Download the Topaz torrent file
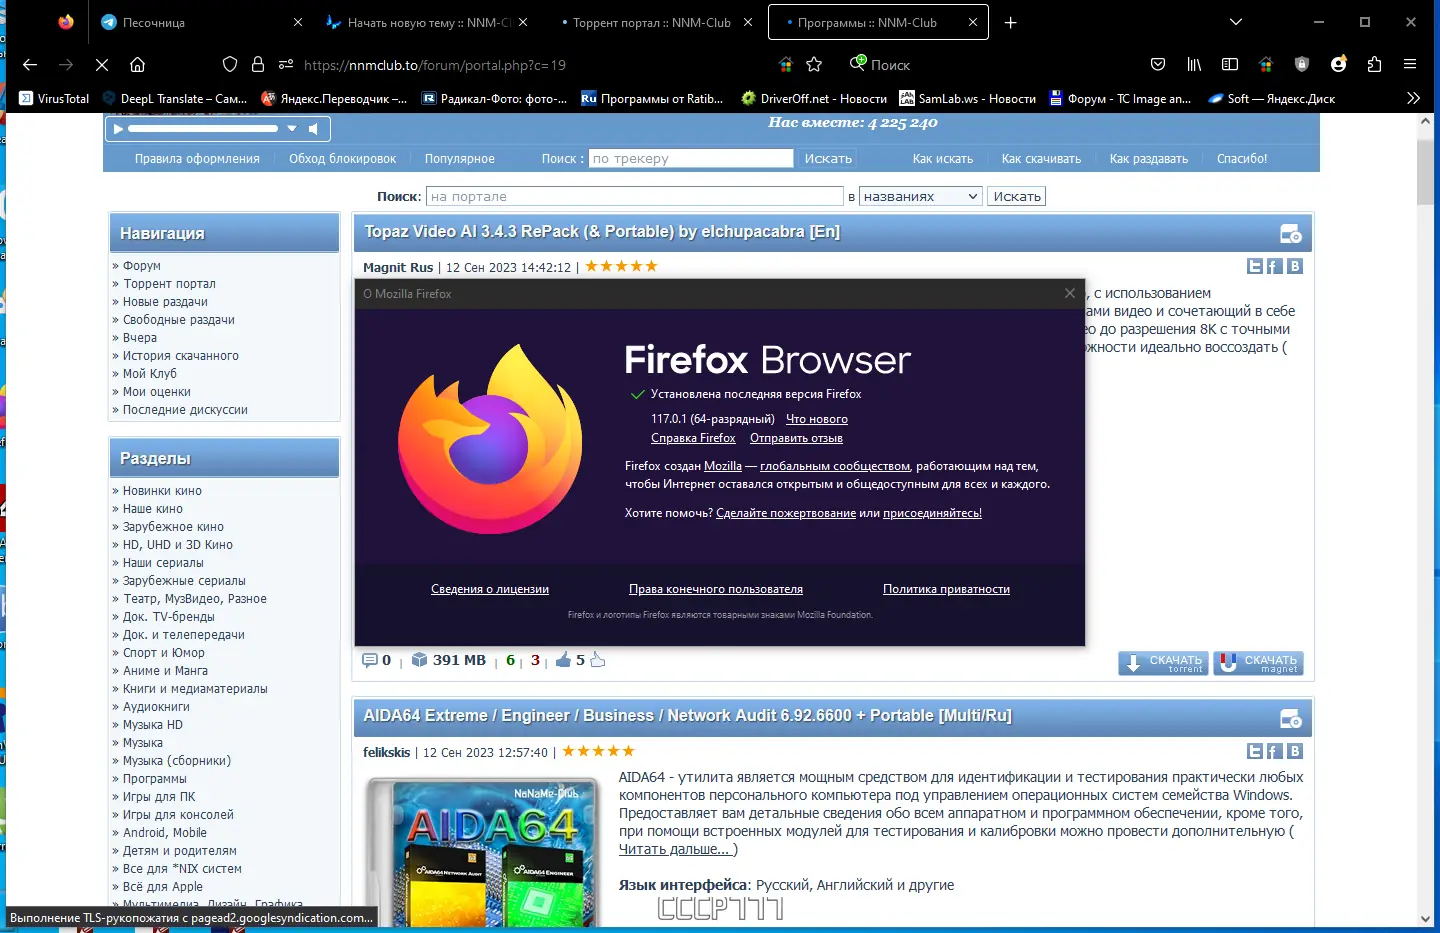The image size is (1440, 933). (x=1163, y=663)
